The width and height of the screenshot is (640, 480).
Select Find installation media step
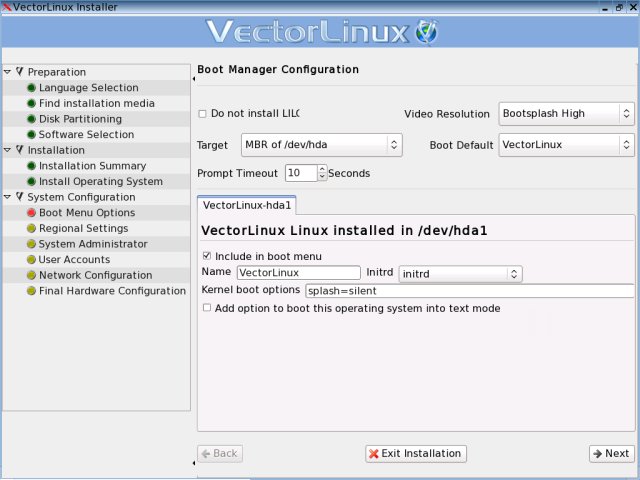[97, 103]
